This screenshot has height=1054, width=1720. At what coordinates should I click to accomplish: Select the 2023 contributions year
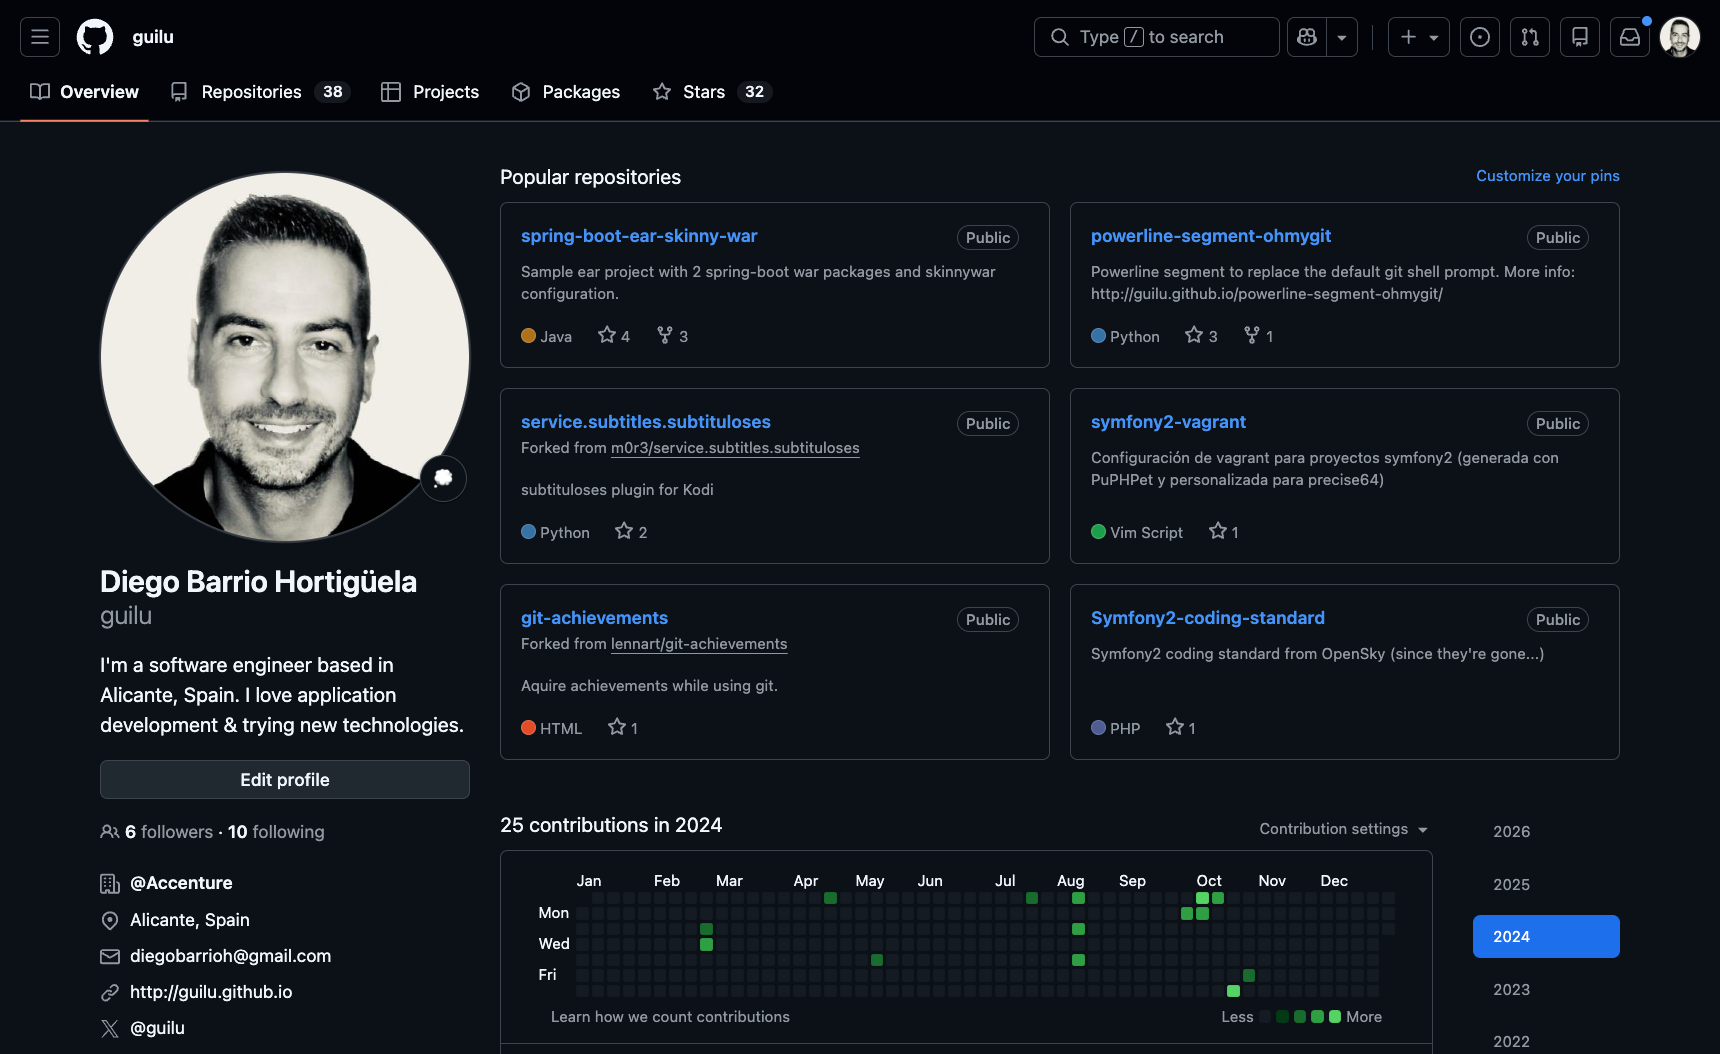pyautogui.click(x=1511, y=989)
